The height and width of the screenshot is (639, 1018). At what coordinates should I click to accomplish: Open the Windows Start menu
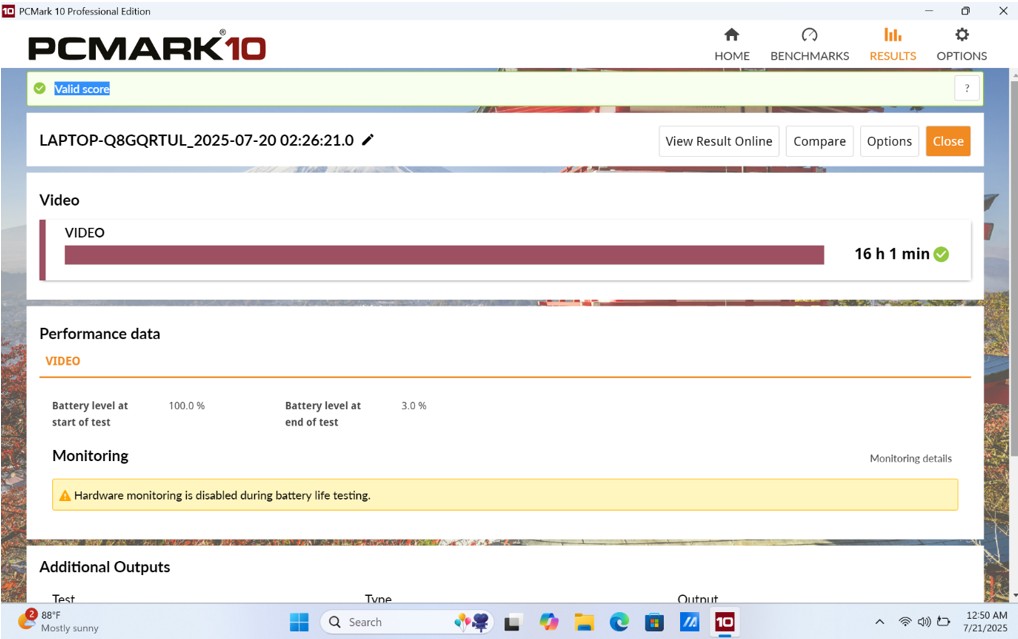click(x=299, y=622)
